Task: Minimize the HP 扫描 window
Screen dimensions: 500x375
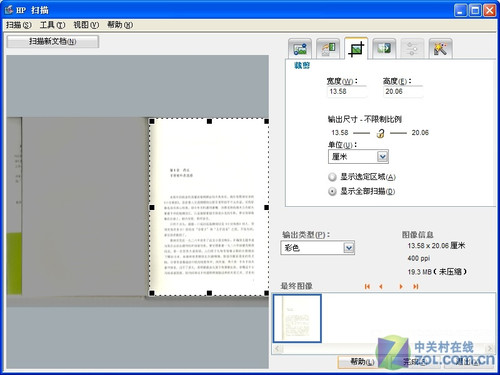Action: [460, 10]
